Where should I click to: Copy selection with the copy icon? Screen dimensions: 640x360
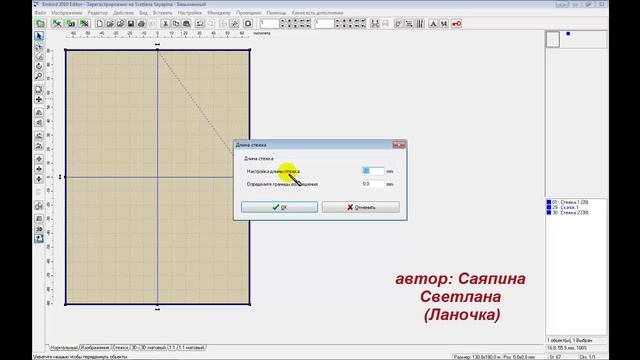[176, 24]
